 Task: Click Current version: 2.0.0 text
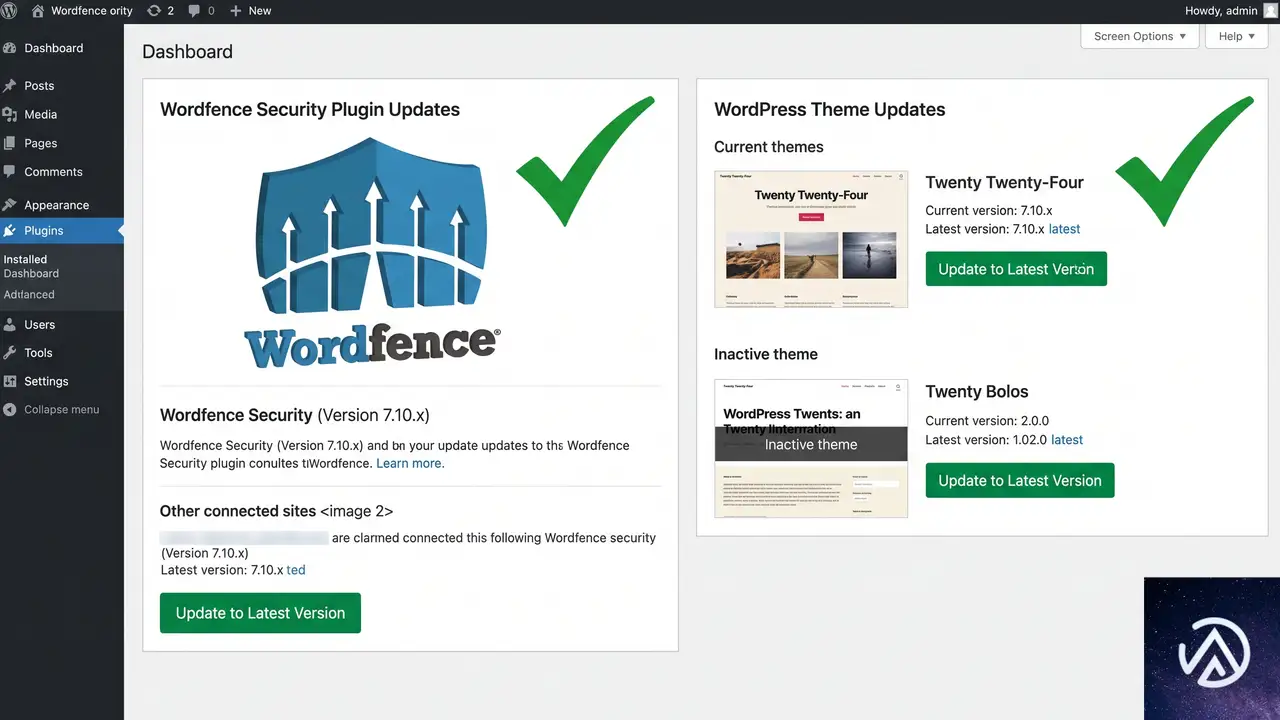(987, 421)
